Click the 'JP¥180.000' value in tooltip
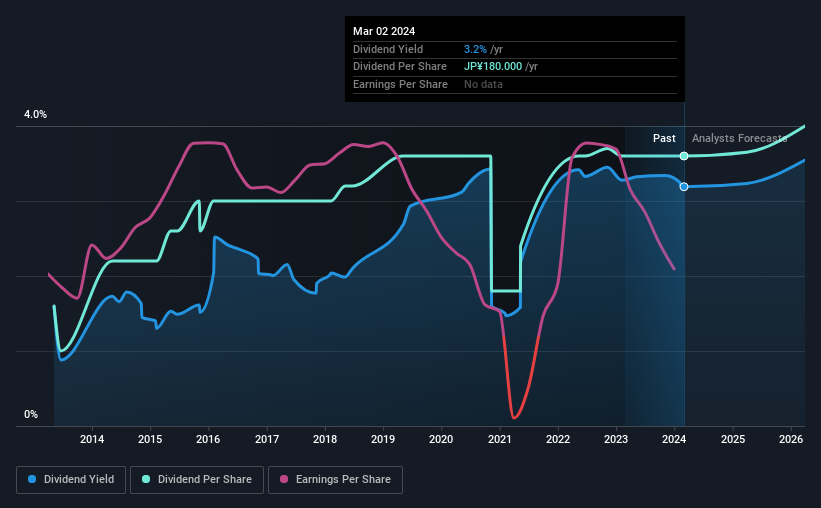Screen dimensions: 821x508 [x=493, y=67]
